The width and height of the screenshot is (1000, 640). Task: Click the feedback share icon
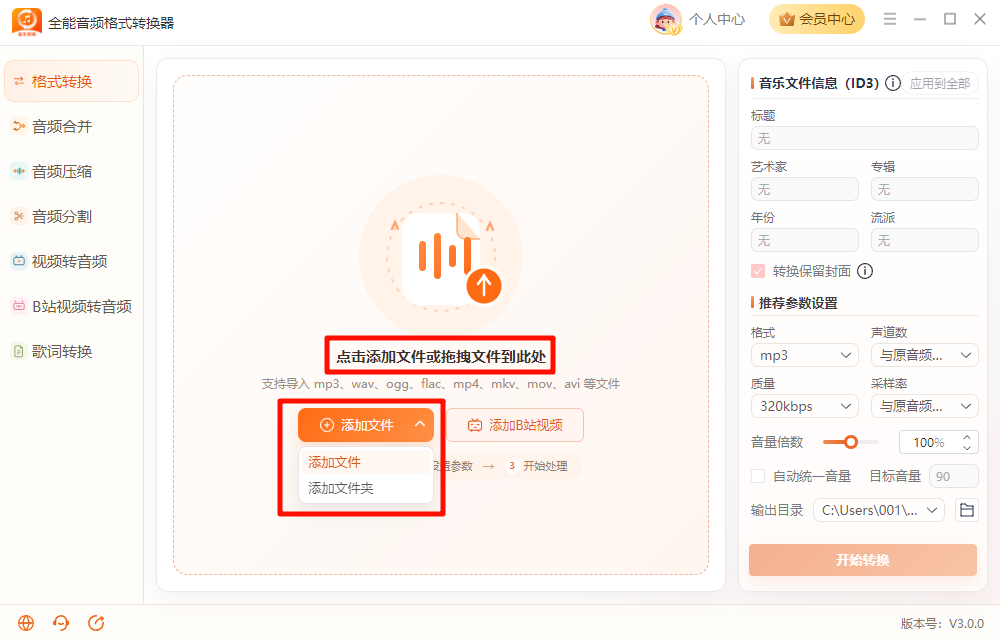pos(96,623)
